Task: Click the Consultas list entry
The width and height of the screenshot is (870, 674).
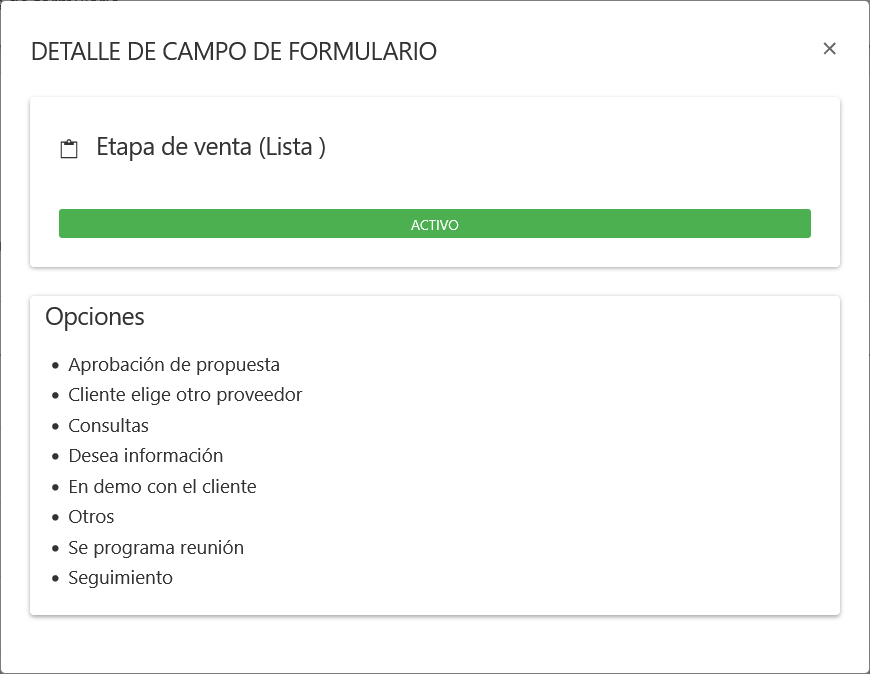Action: 108,425
